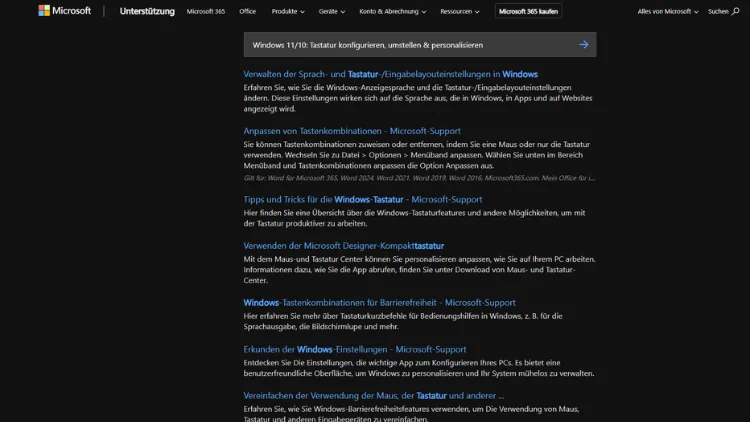Click description starting 'Mit dem Maus-und Tastatur Center'

click(x=419, y=270)
